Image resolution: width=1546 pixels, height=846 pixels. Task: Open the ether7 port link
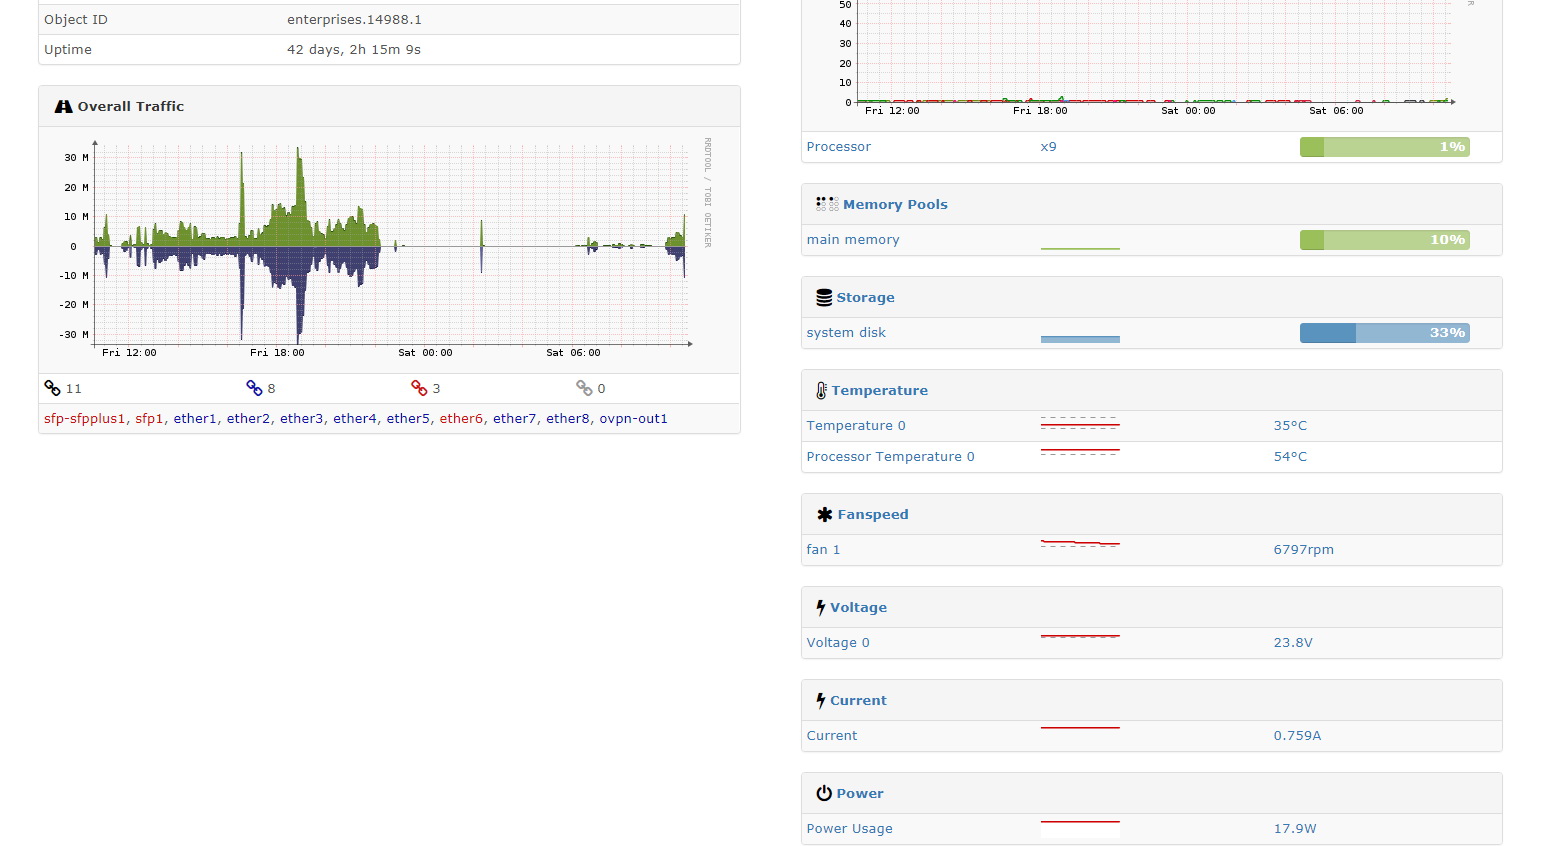click(x=514, y=418)
